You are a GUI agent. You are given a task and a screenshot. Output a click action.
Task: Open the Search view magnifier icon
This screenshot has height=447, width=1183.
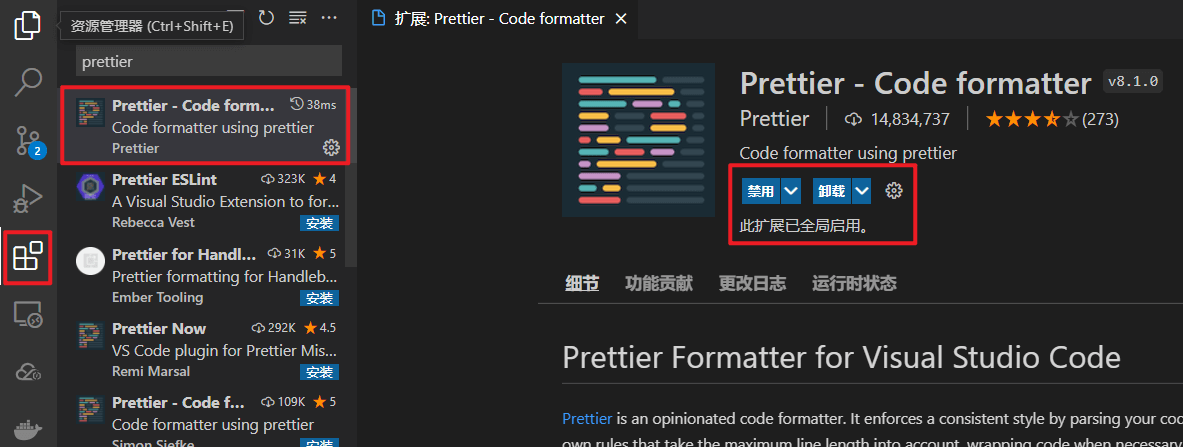28,82
